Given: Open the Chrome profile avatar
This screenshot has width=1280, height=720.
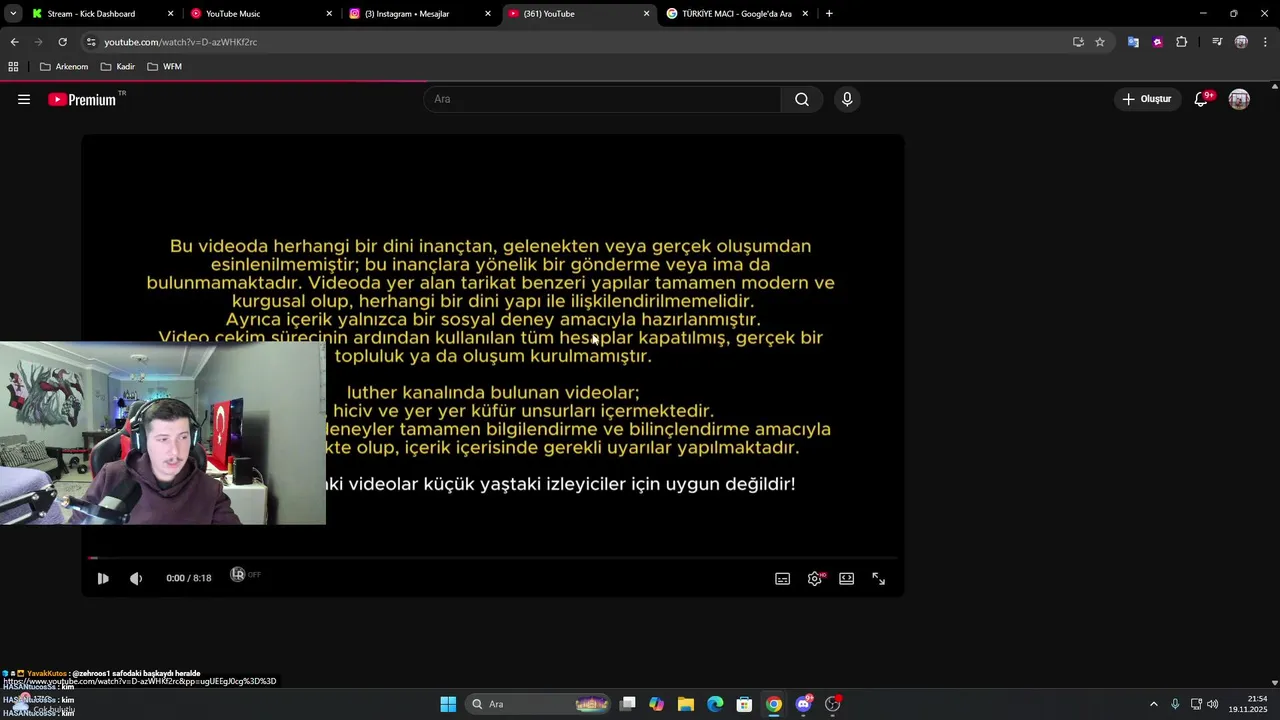Looking at the screenshot, I should click(x=1241, y=42).
